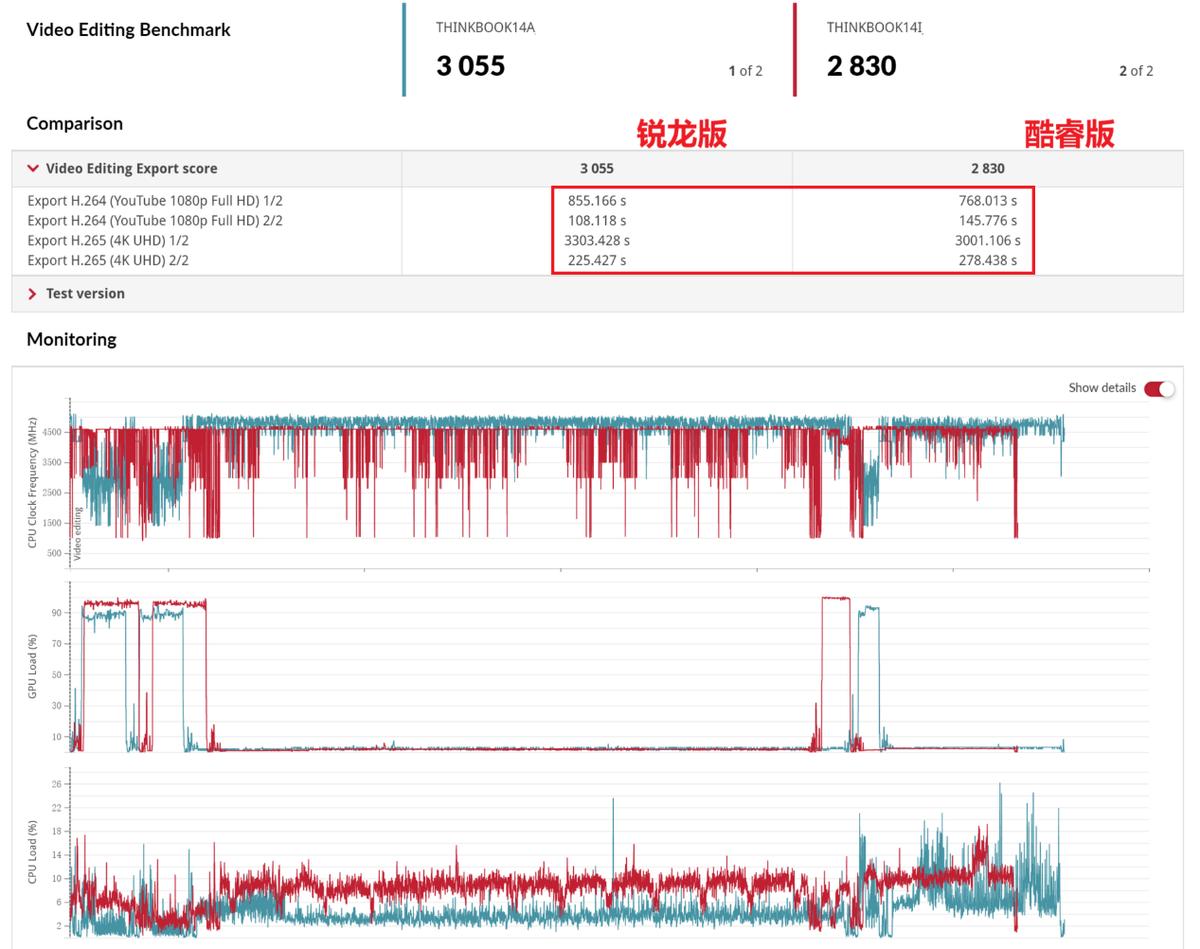1200x949 pixels.
Task: Select the Export H.264 (YouTube 1080p Full HD) 2/2 row label
Action: tap(155, 221)
